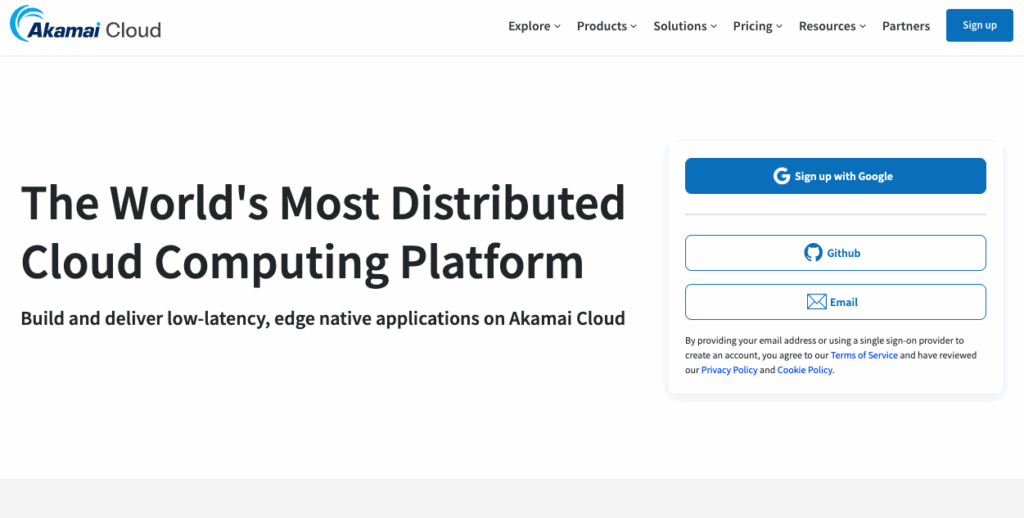This screenshot has height=518, width=1024.
Task: Click the Akamai Cloud logo
Action: click(86, 24)
